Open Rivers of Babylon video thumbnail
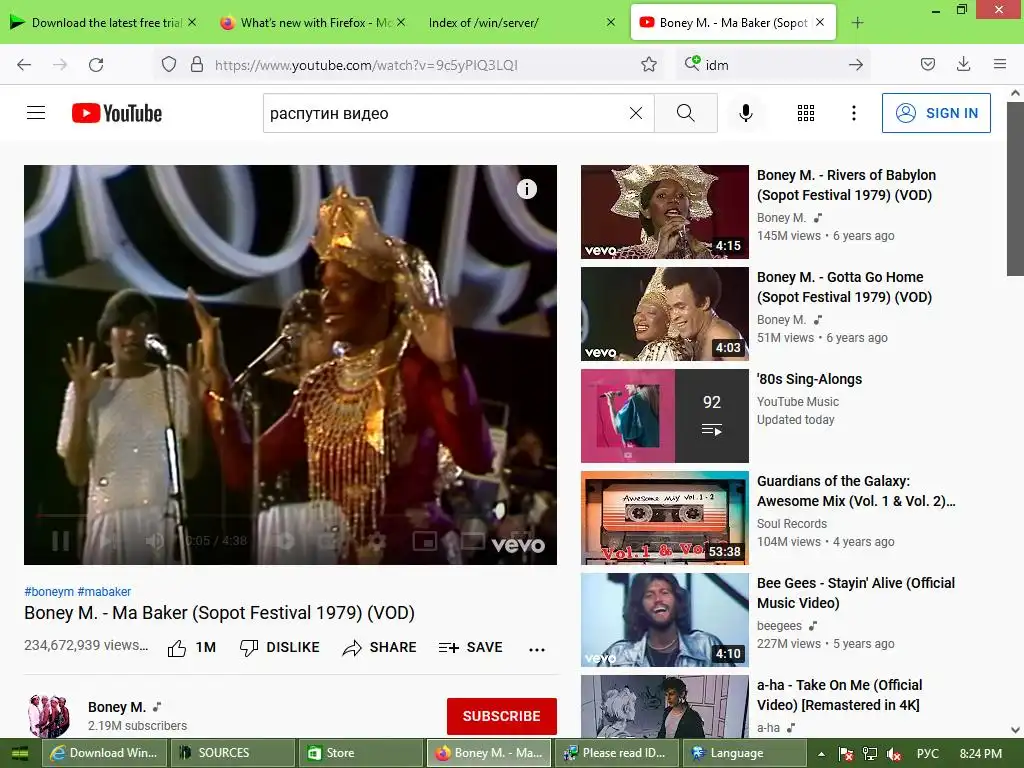1024x768 pixels. coord(664,212)
